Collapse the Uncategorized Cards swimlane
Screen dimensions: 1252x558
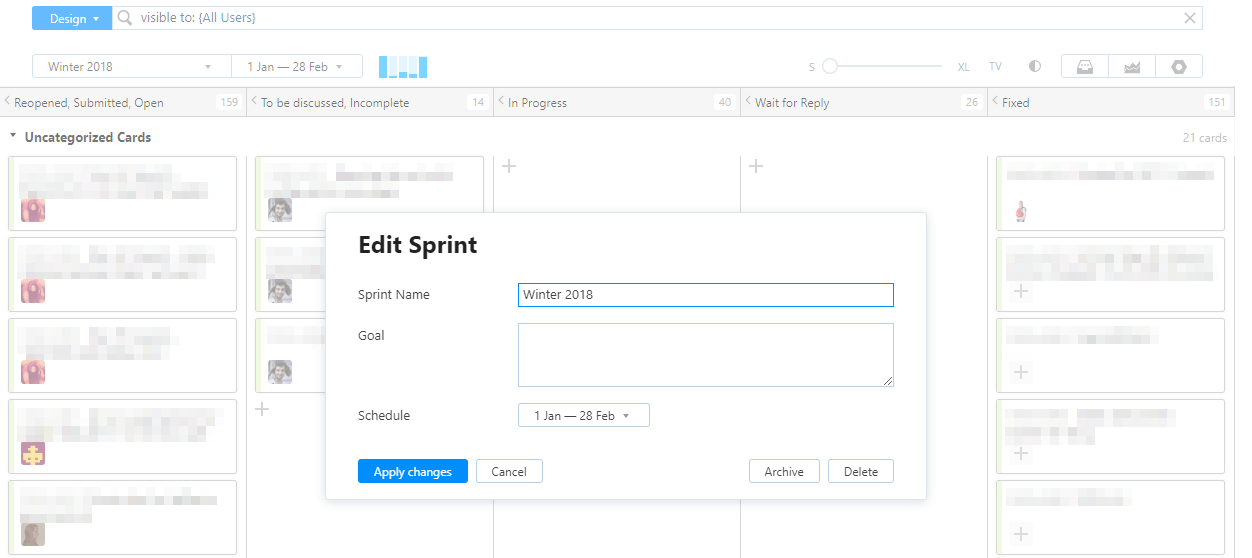click(13, 136)
